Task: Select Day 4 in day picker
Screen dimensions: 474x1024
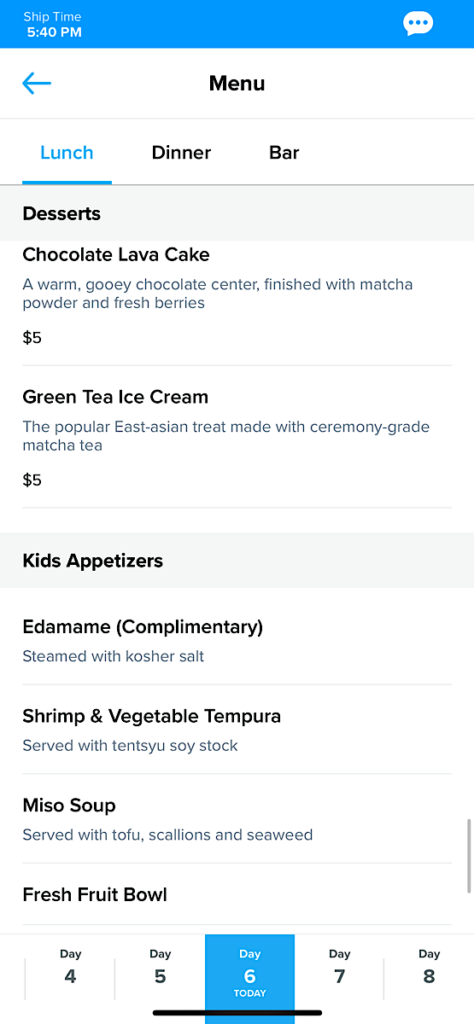Action: coord(70,969)
